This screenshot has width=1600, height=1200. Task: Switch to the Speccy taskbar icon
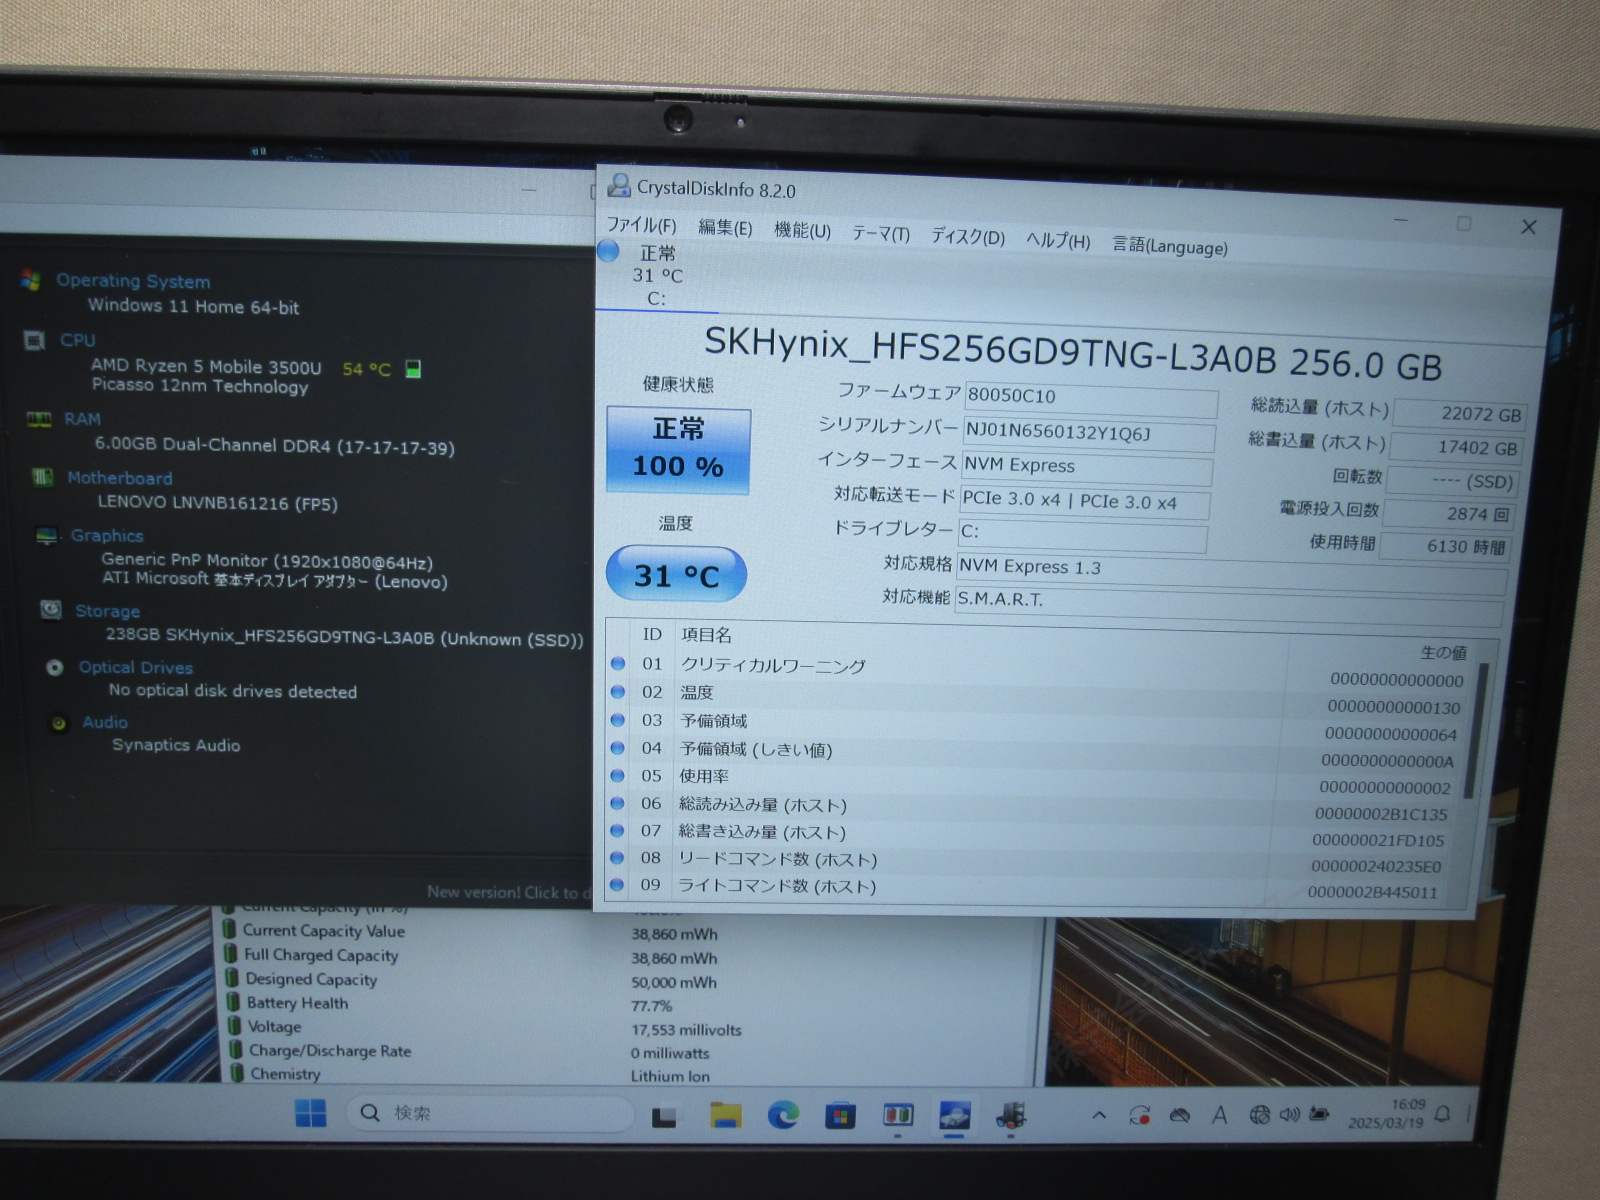pos(1011,1114)
